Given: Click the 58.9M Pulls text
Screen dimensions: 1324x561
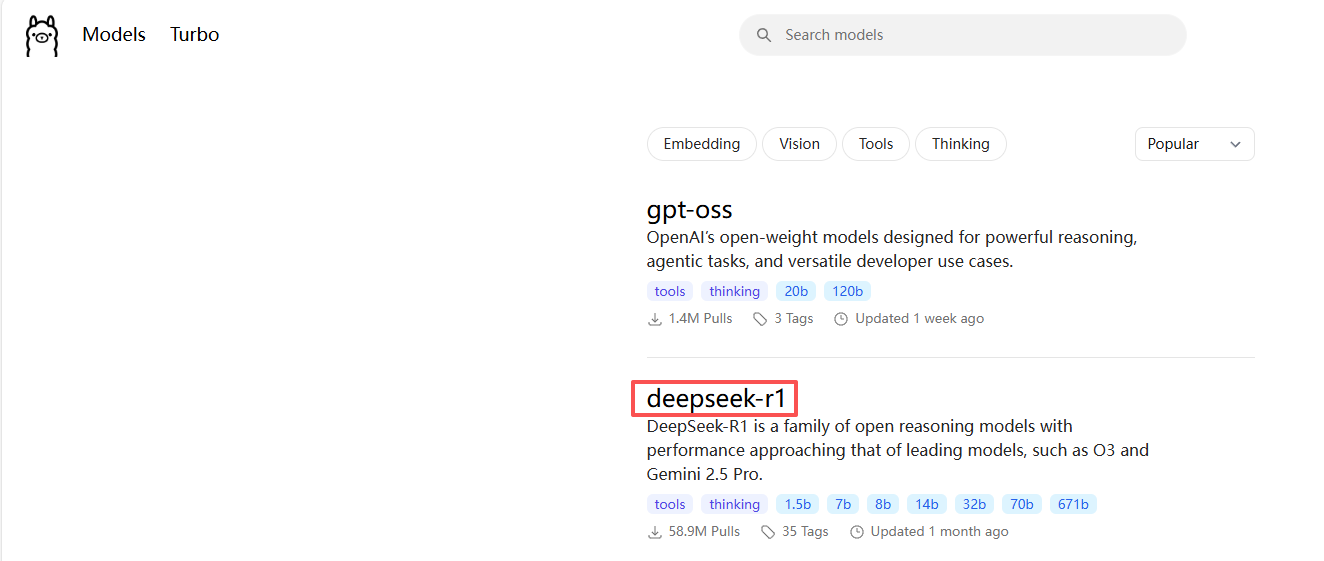Looking at the screenshot, I should click(705, 532).
